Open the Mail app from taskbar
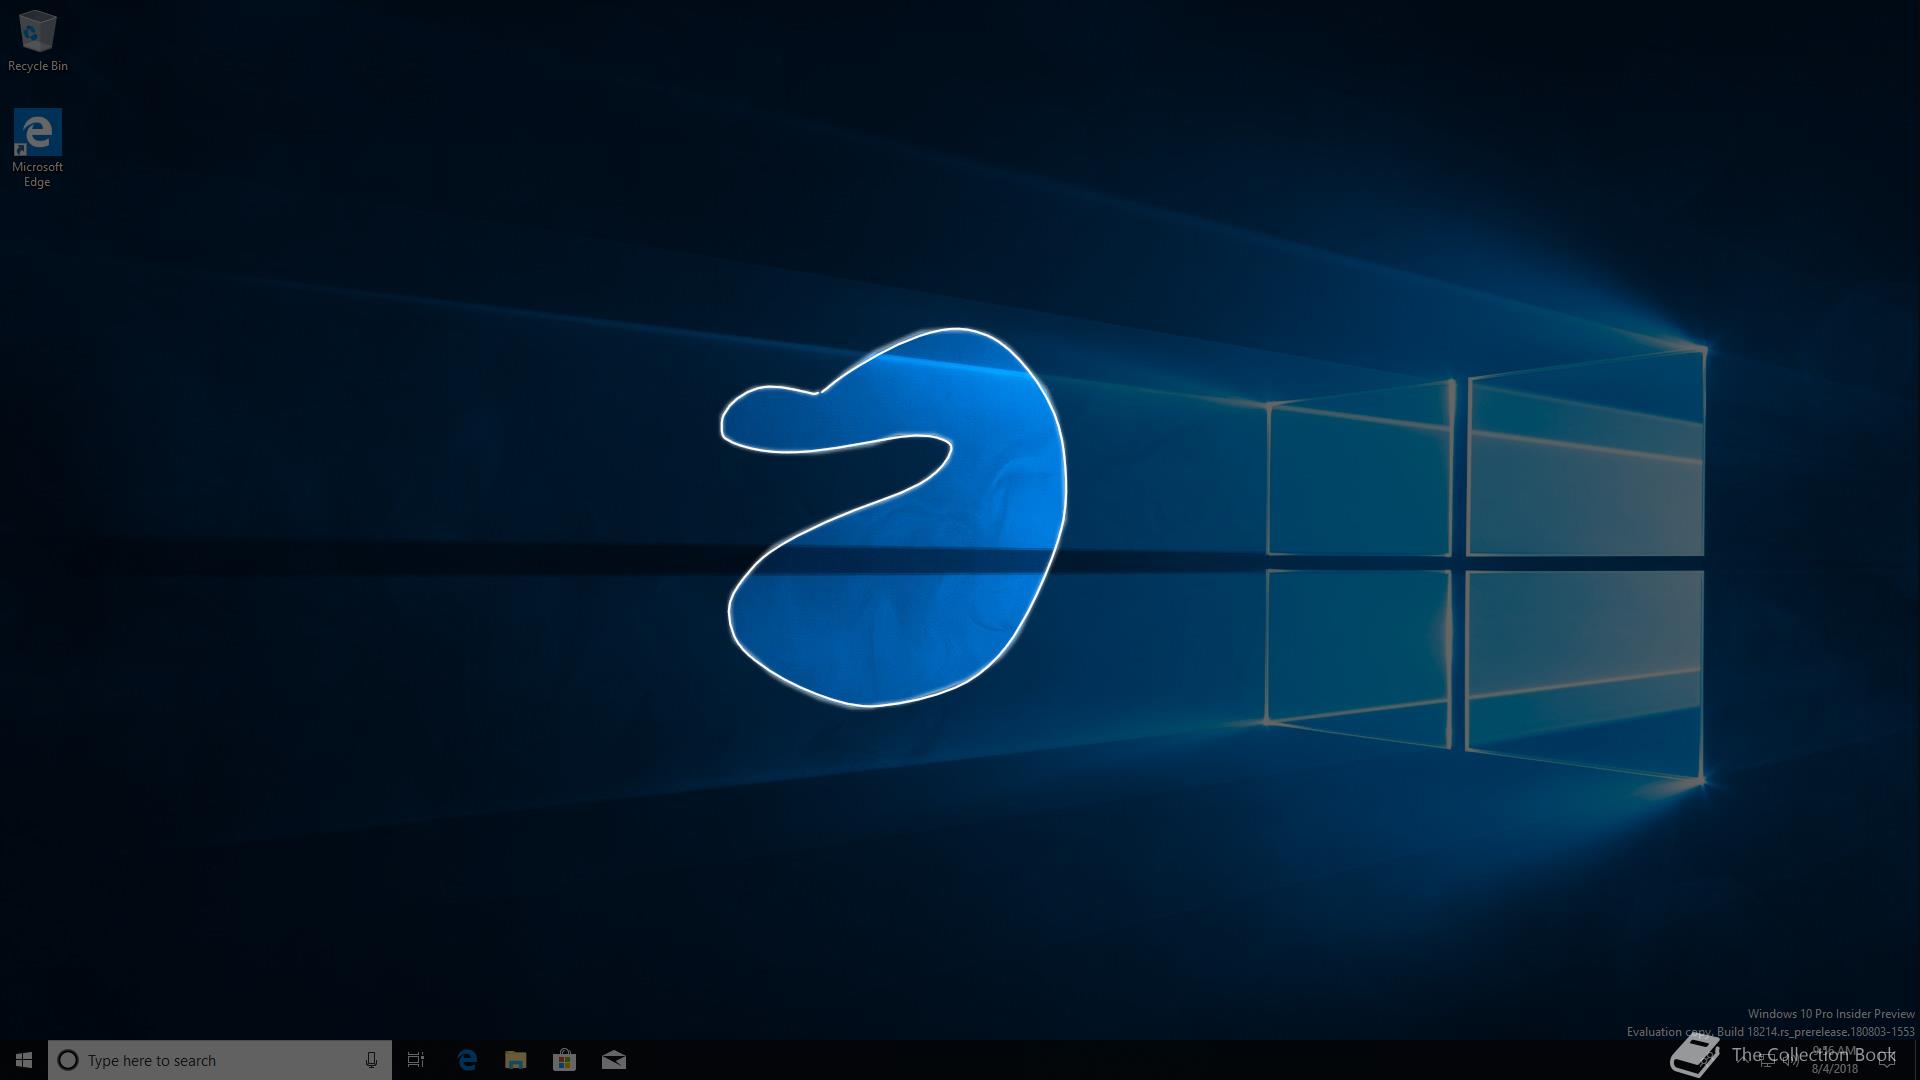 (x=613, y=1060)
